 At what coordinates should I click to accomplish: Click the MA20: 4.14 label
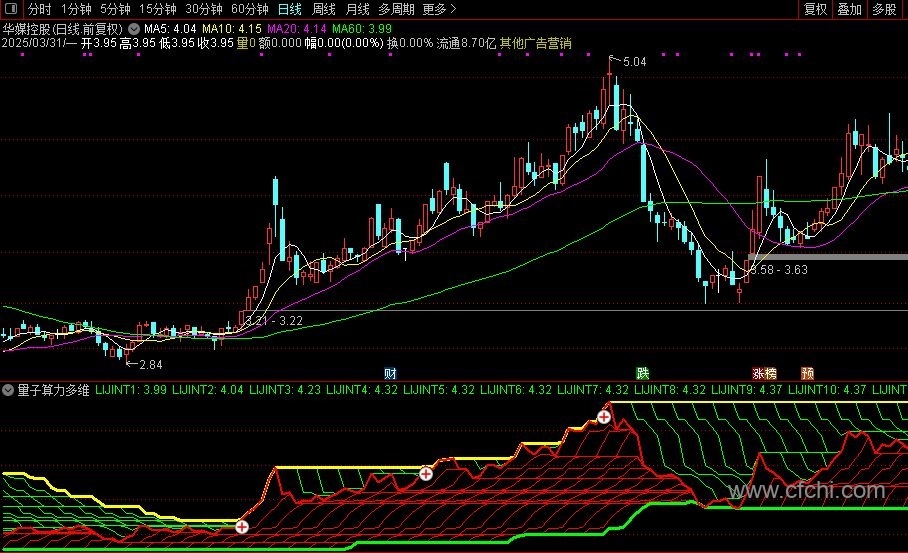pyautogui.click(x=297, y=28)
